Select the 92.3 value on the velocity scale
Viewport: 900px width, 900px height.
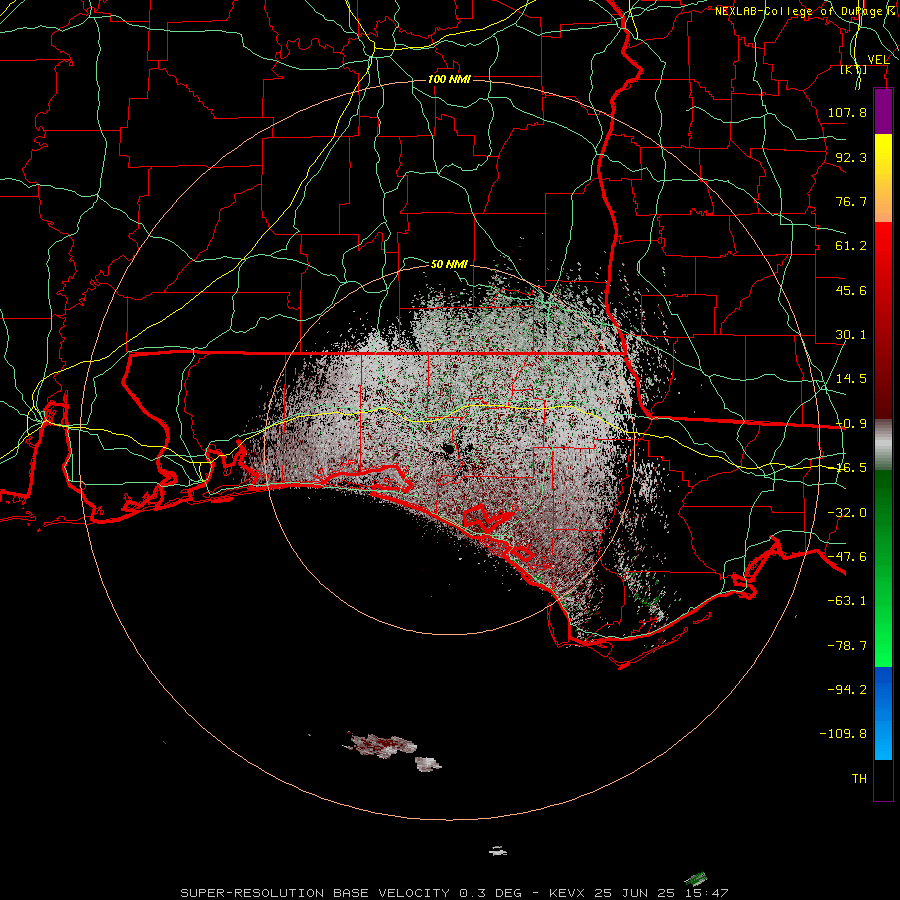[851, 157]
